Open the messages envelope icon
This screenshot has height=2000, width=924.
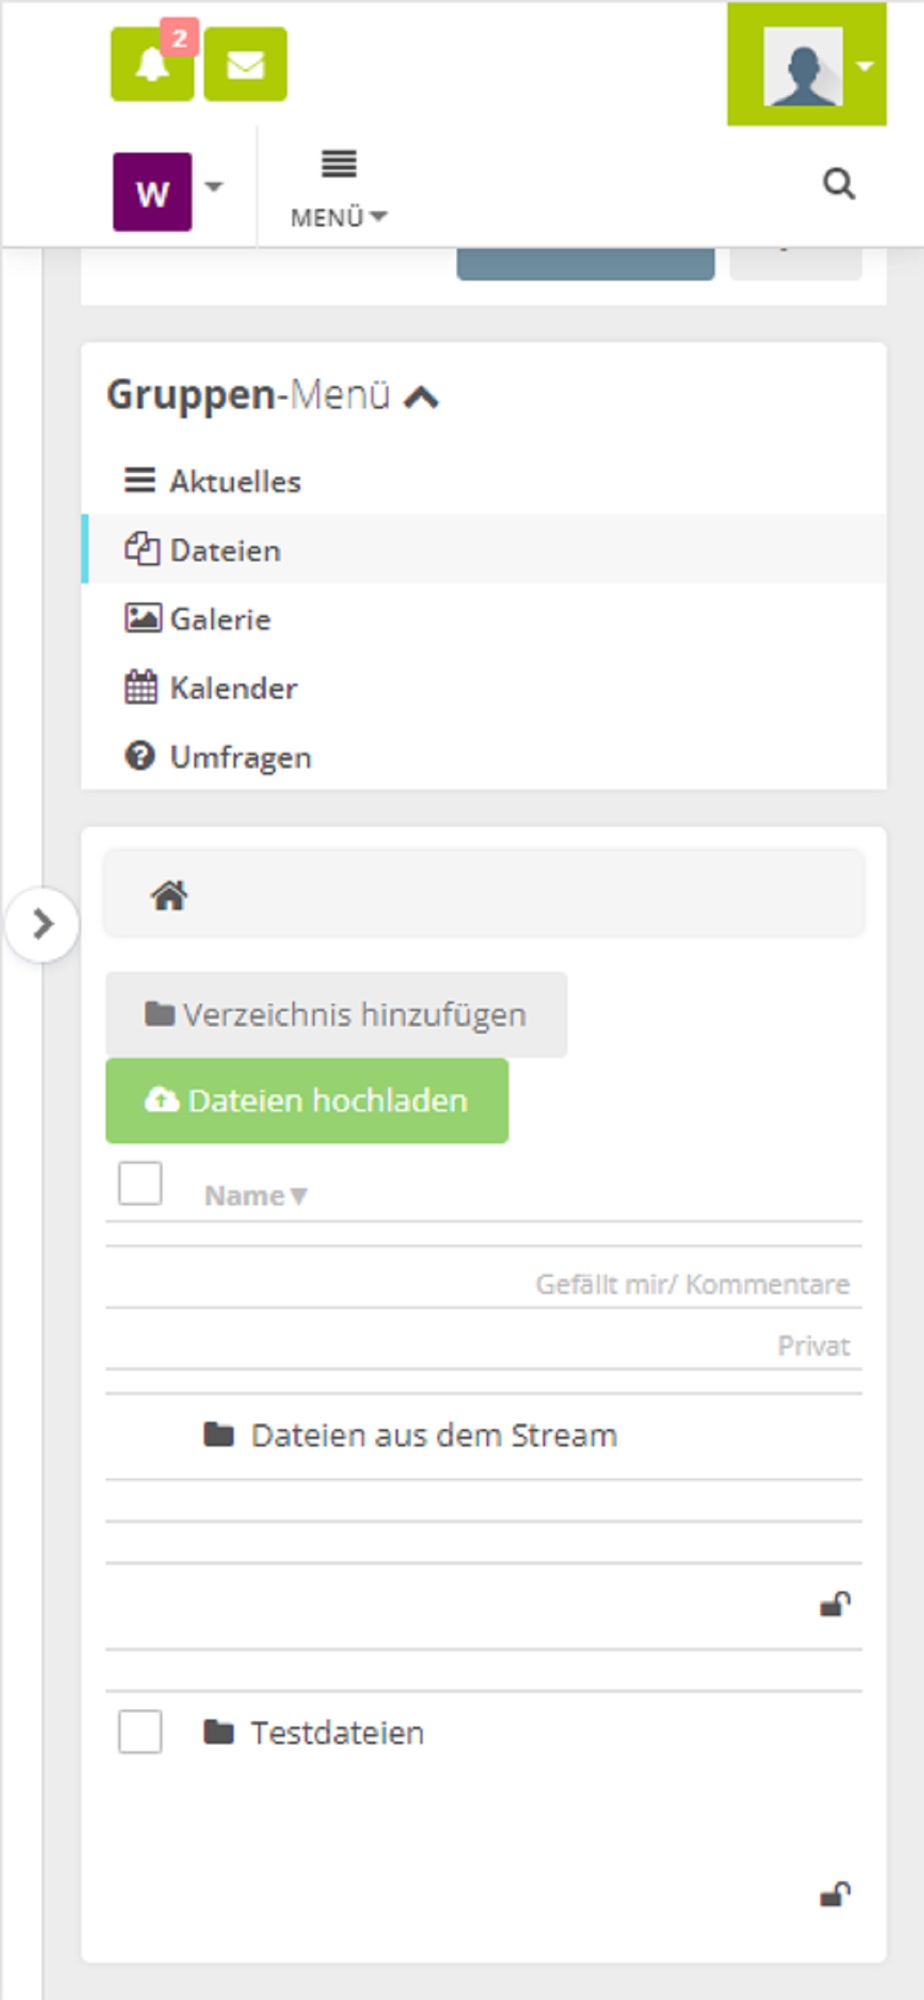click(x=245, y=64)
